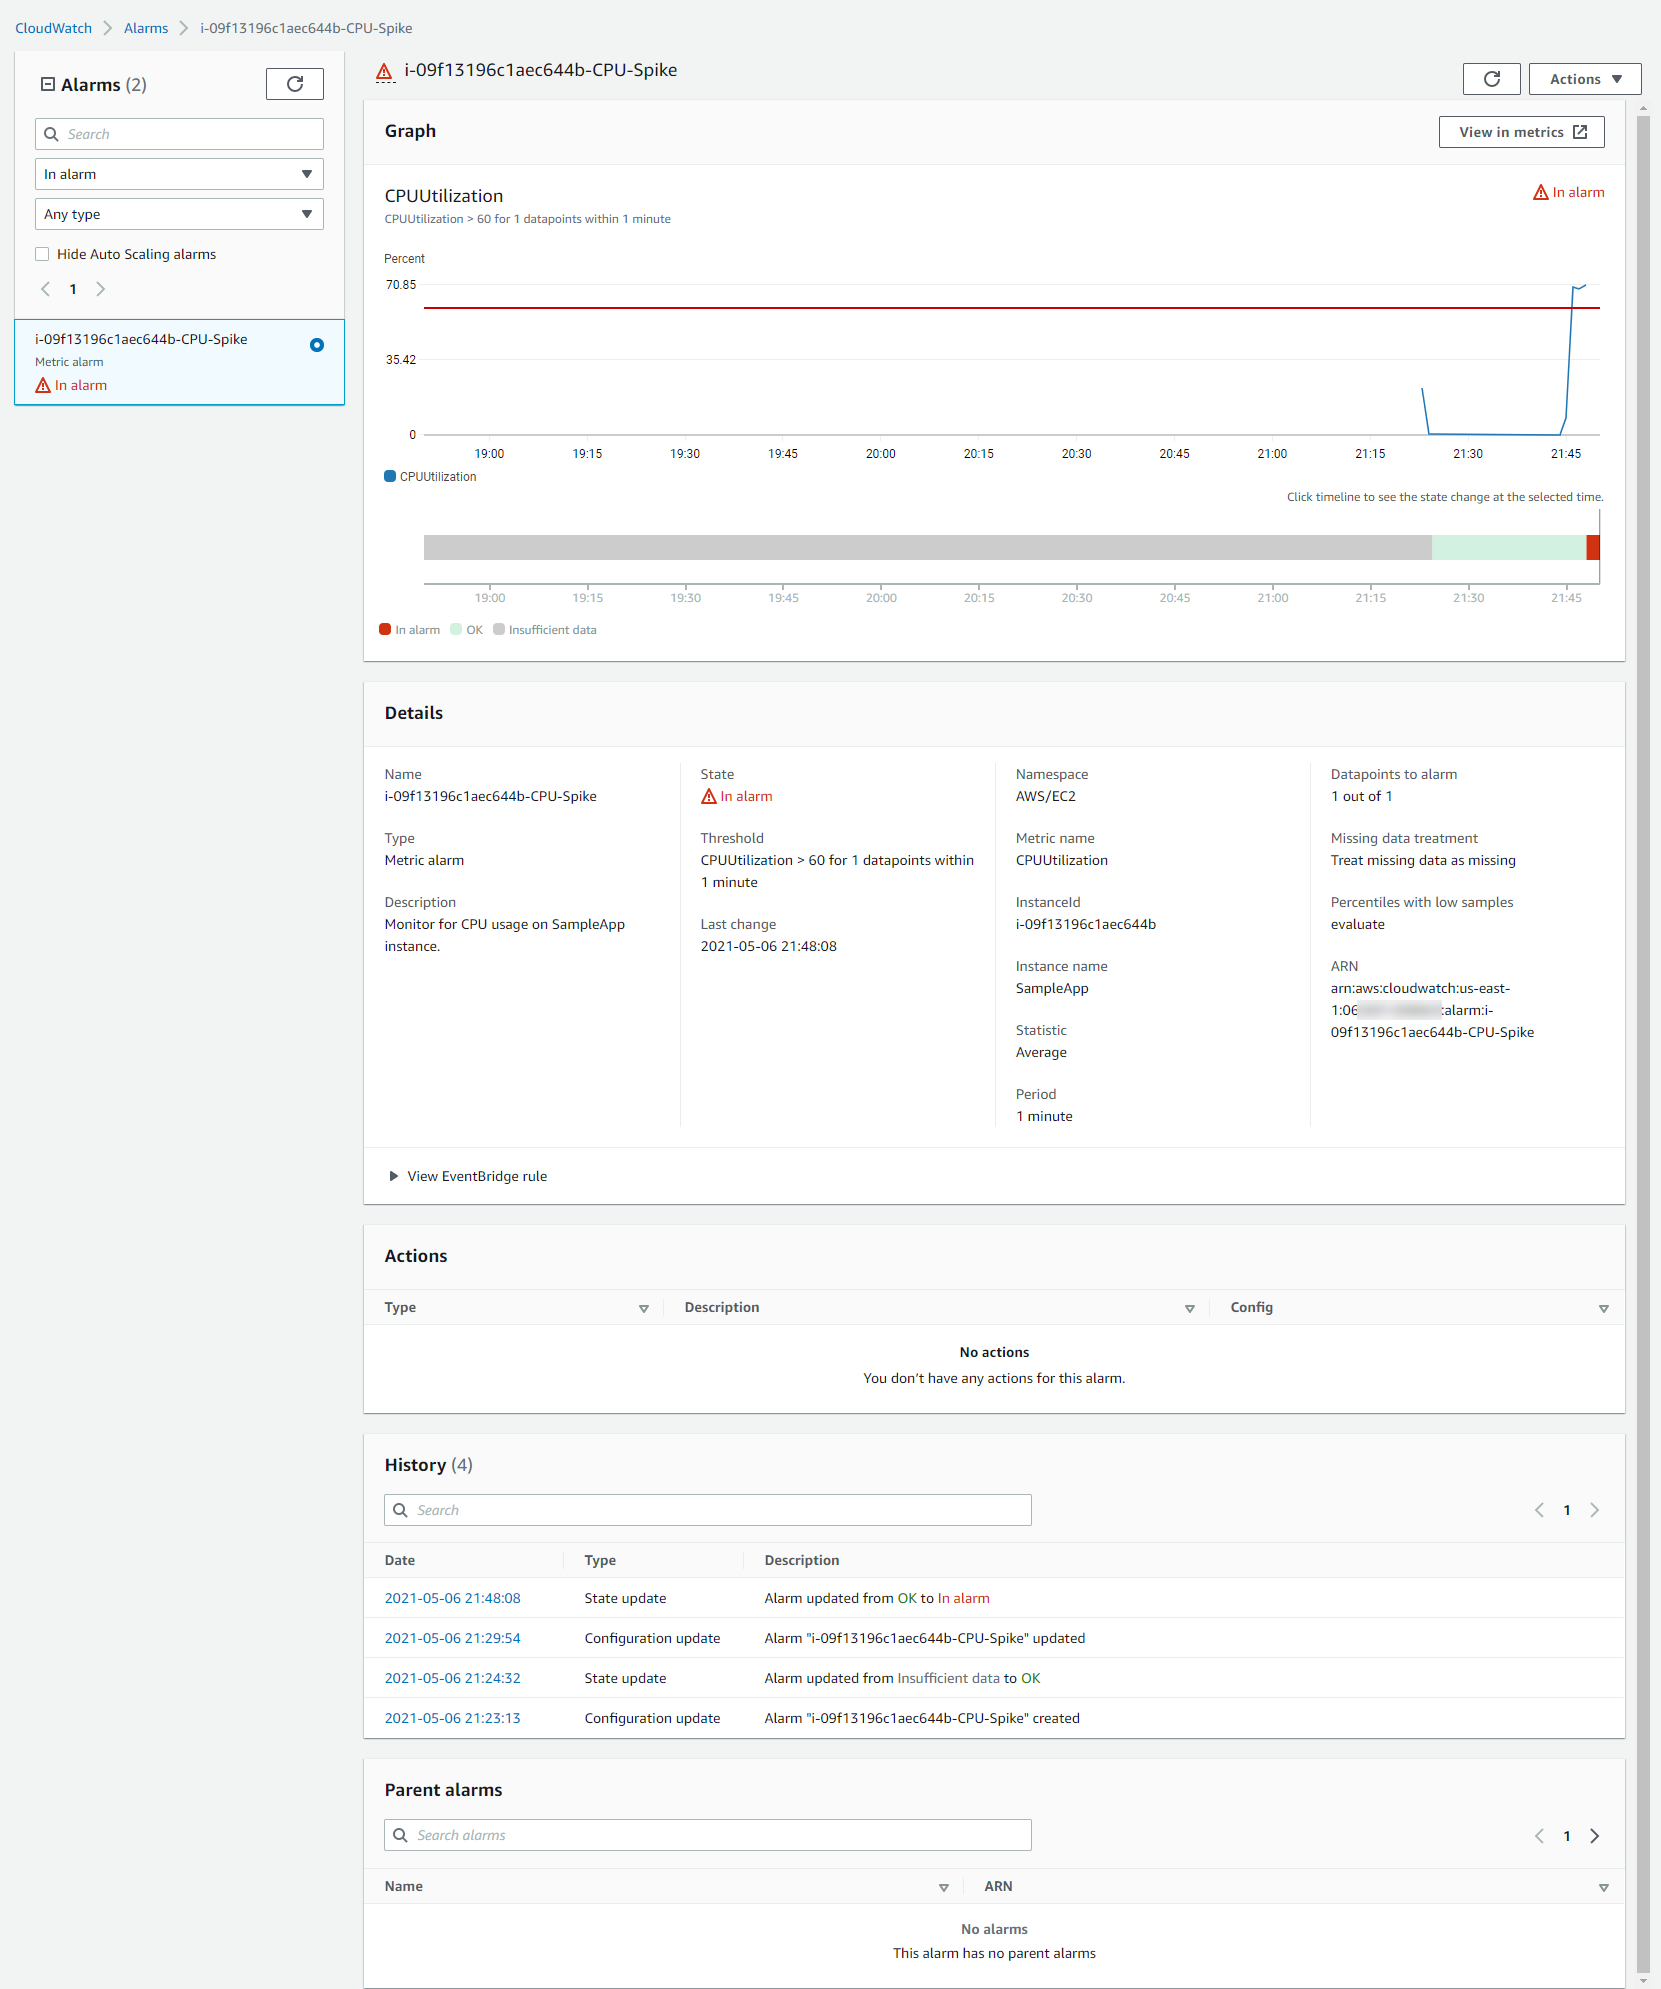The image size is (1661, 1989).
Task: Go to the previous Parent alarms page
Action: (x=1540, y=1836)
